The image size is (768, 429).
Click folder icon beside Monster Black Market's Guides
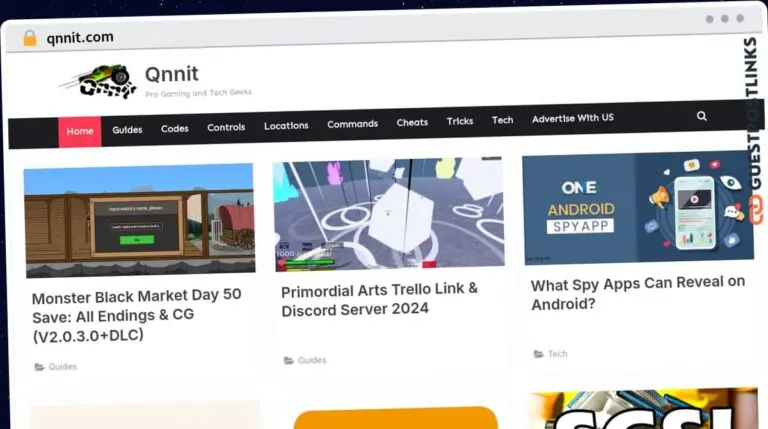click(x=39, y=367)
